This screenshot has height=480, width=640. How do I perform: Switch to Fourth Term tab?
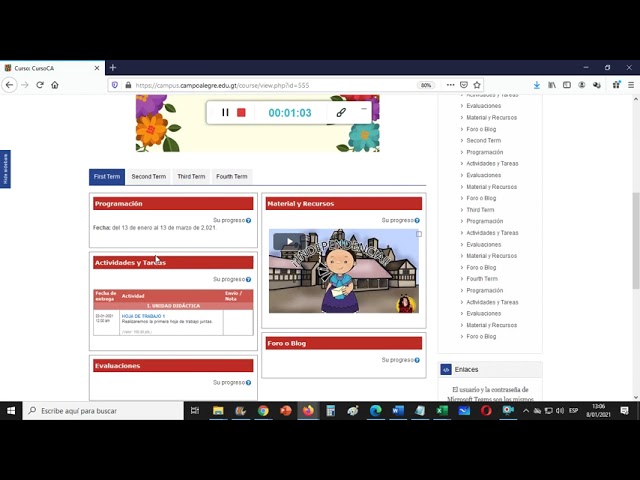click(232, 177)
